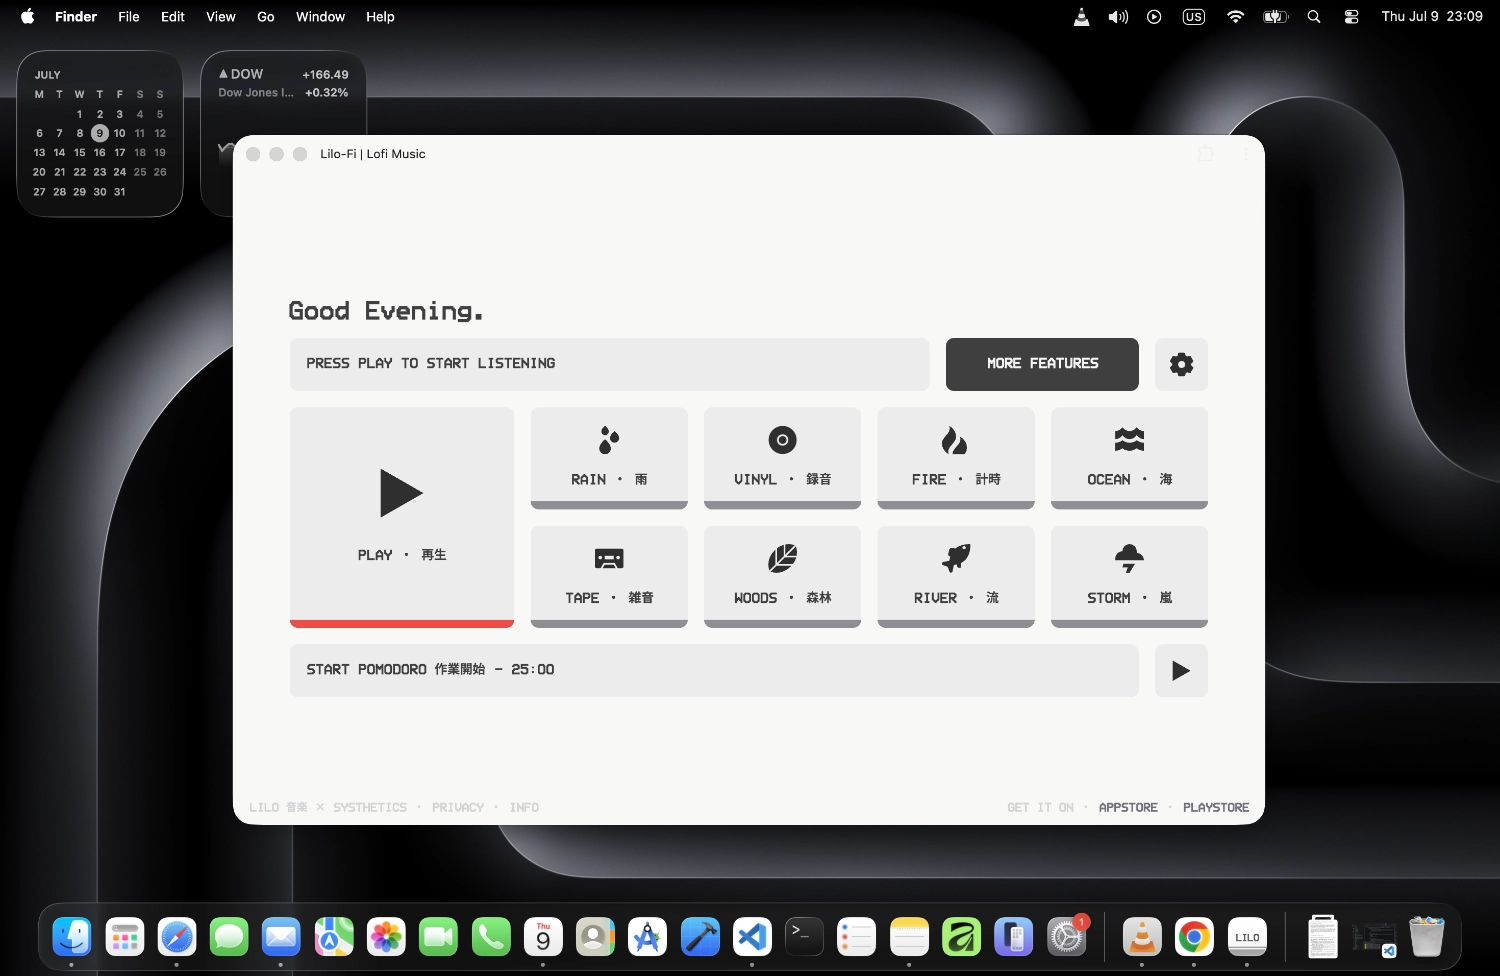Open Google Chrome from the dock
This screenshot has width=1500, height=976.
pyautogui.click(x=1194, y=937)
